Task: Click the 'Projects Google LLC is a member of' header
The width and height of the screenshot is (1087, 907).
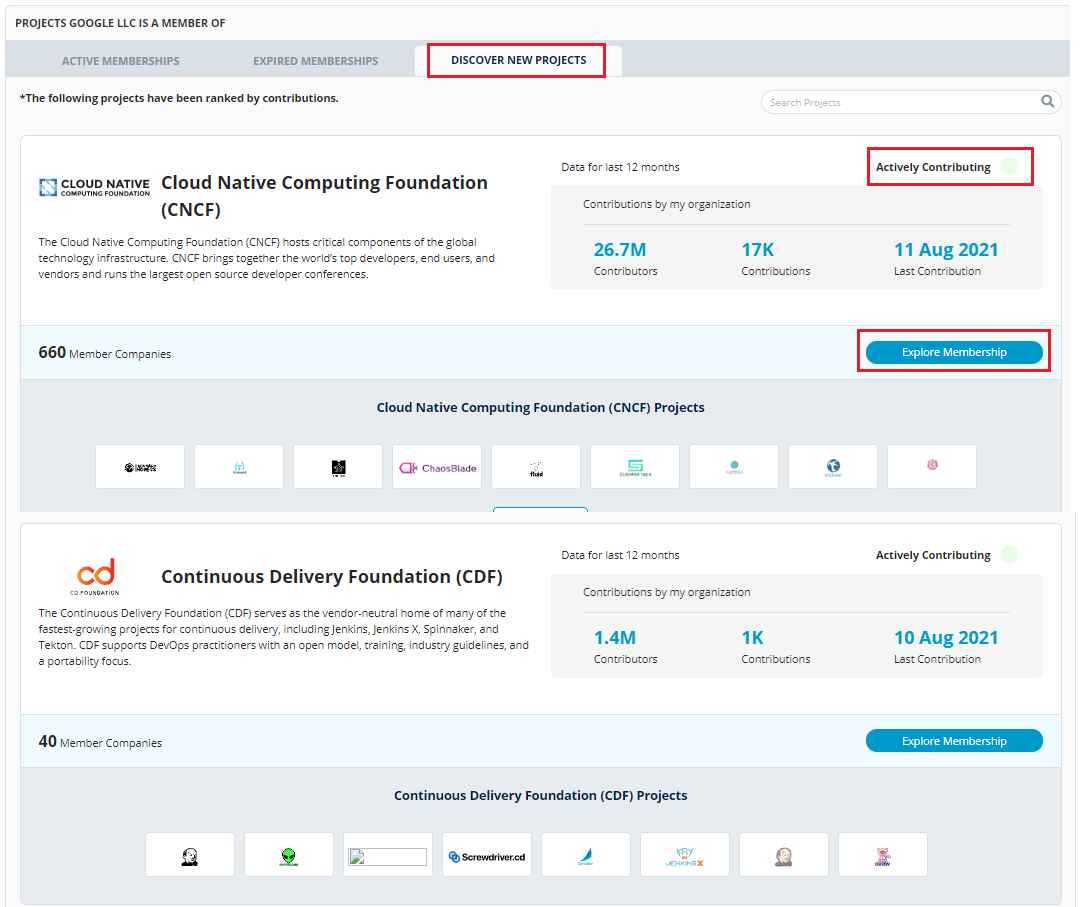Action: point(120,23)
